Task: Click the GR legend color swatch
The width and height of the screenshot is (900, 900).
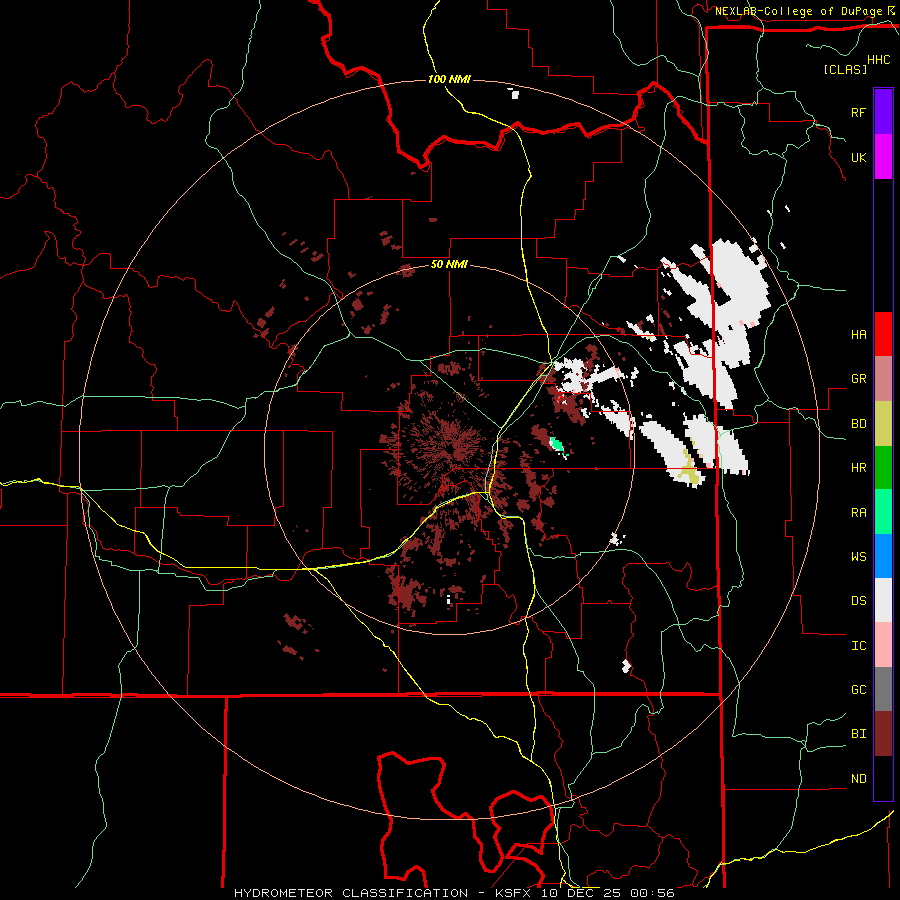Action: [x=883, y=379]
